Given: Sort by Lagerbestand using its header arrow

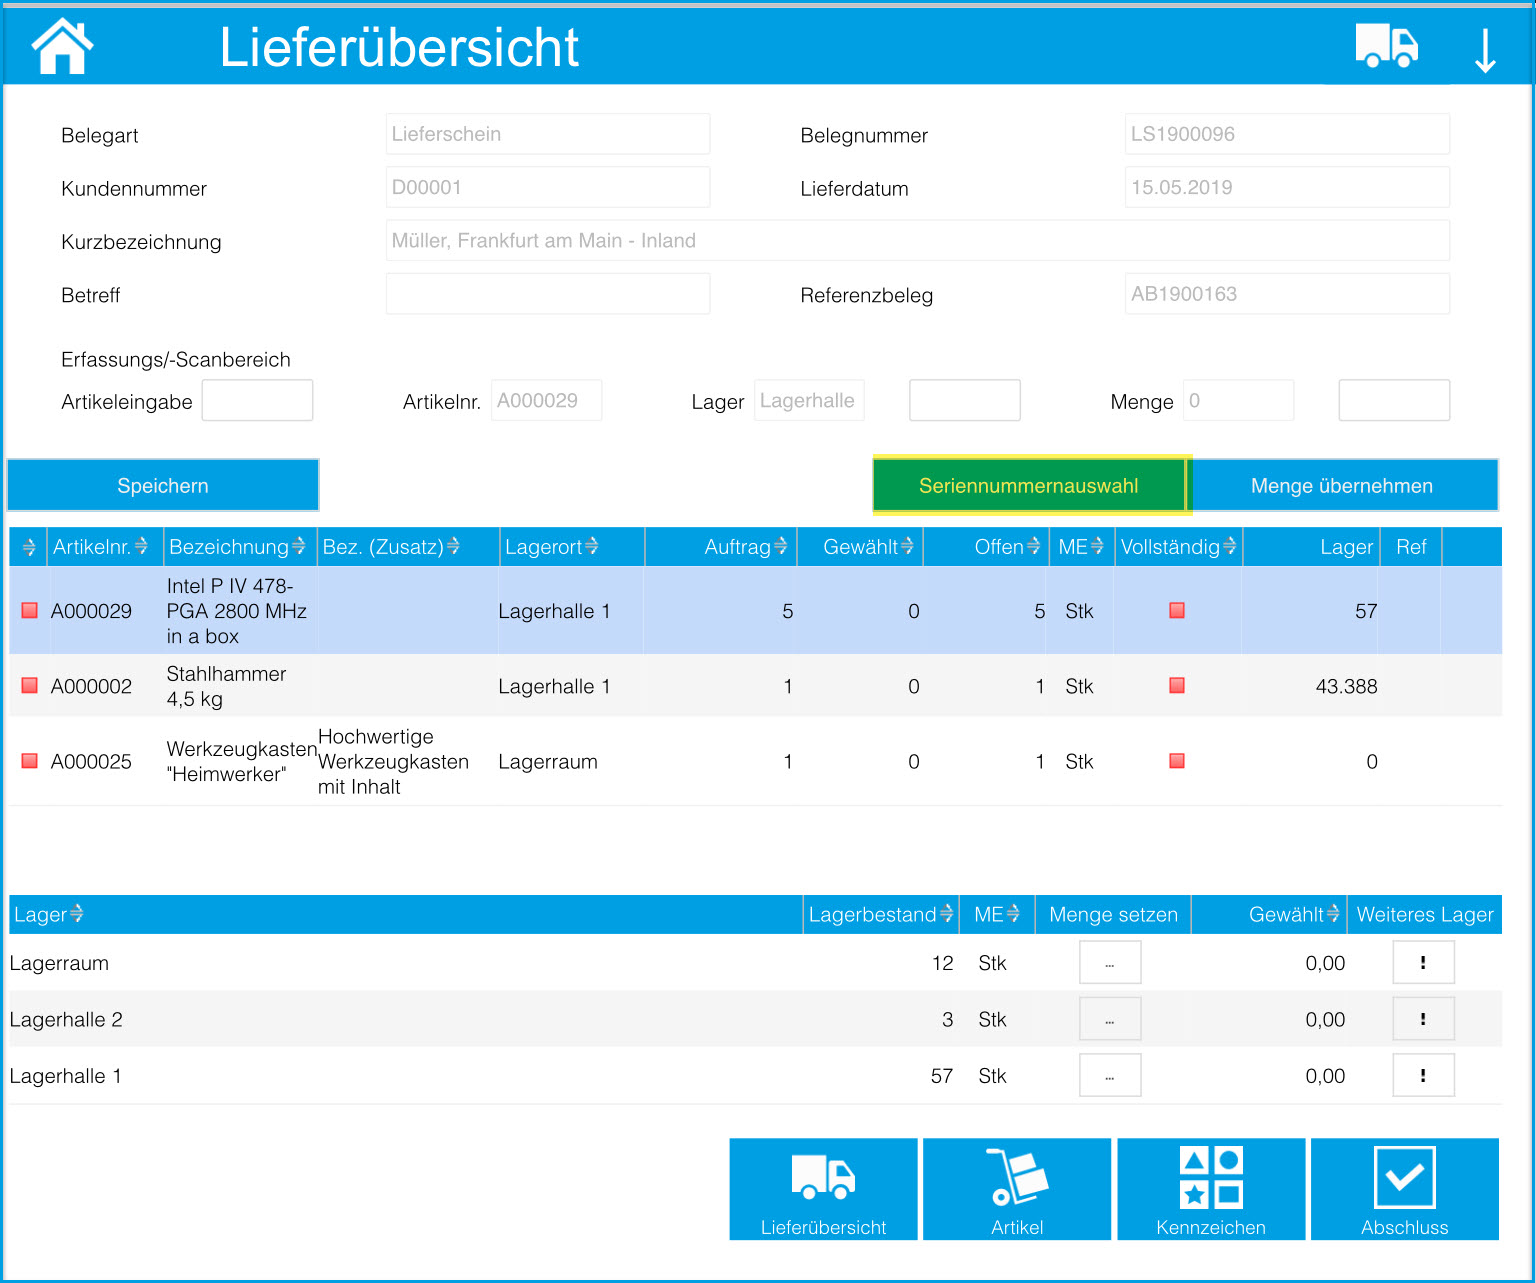Looking at the screenshot, I should tap(946, 914).
